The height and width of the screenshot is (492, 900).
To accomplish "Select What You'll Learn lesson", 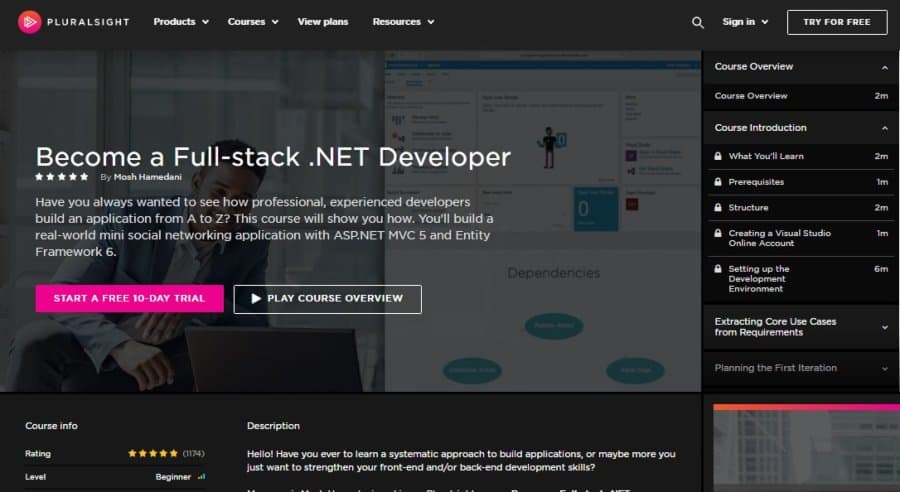I will point(801,156).
